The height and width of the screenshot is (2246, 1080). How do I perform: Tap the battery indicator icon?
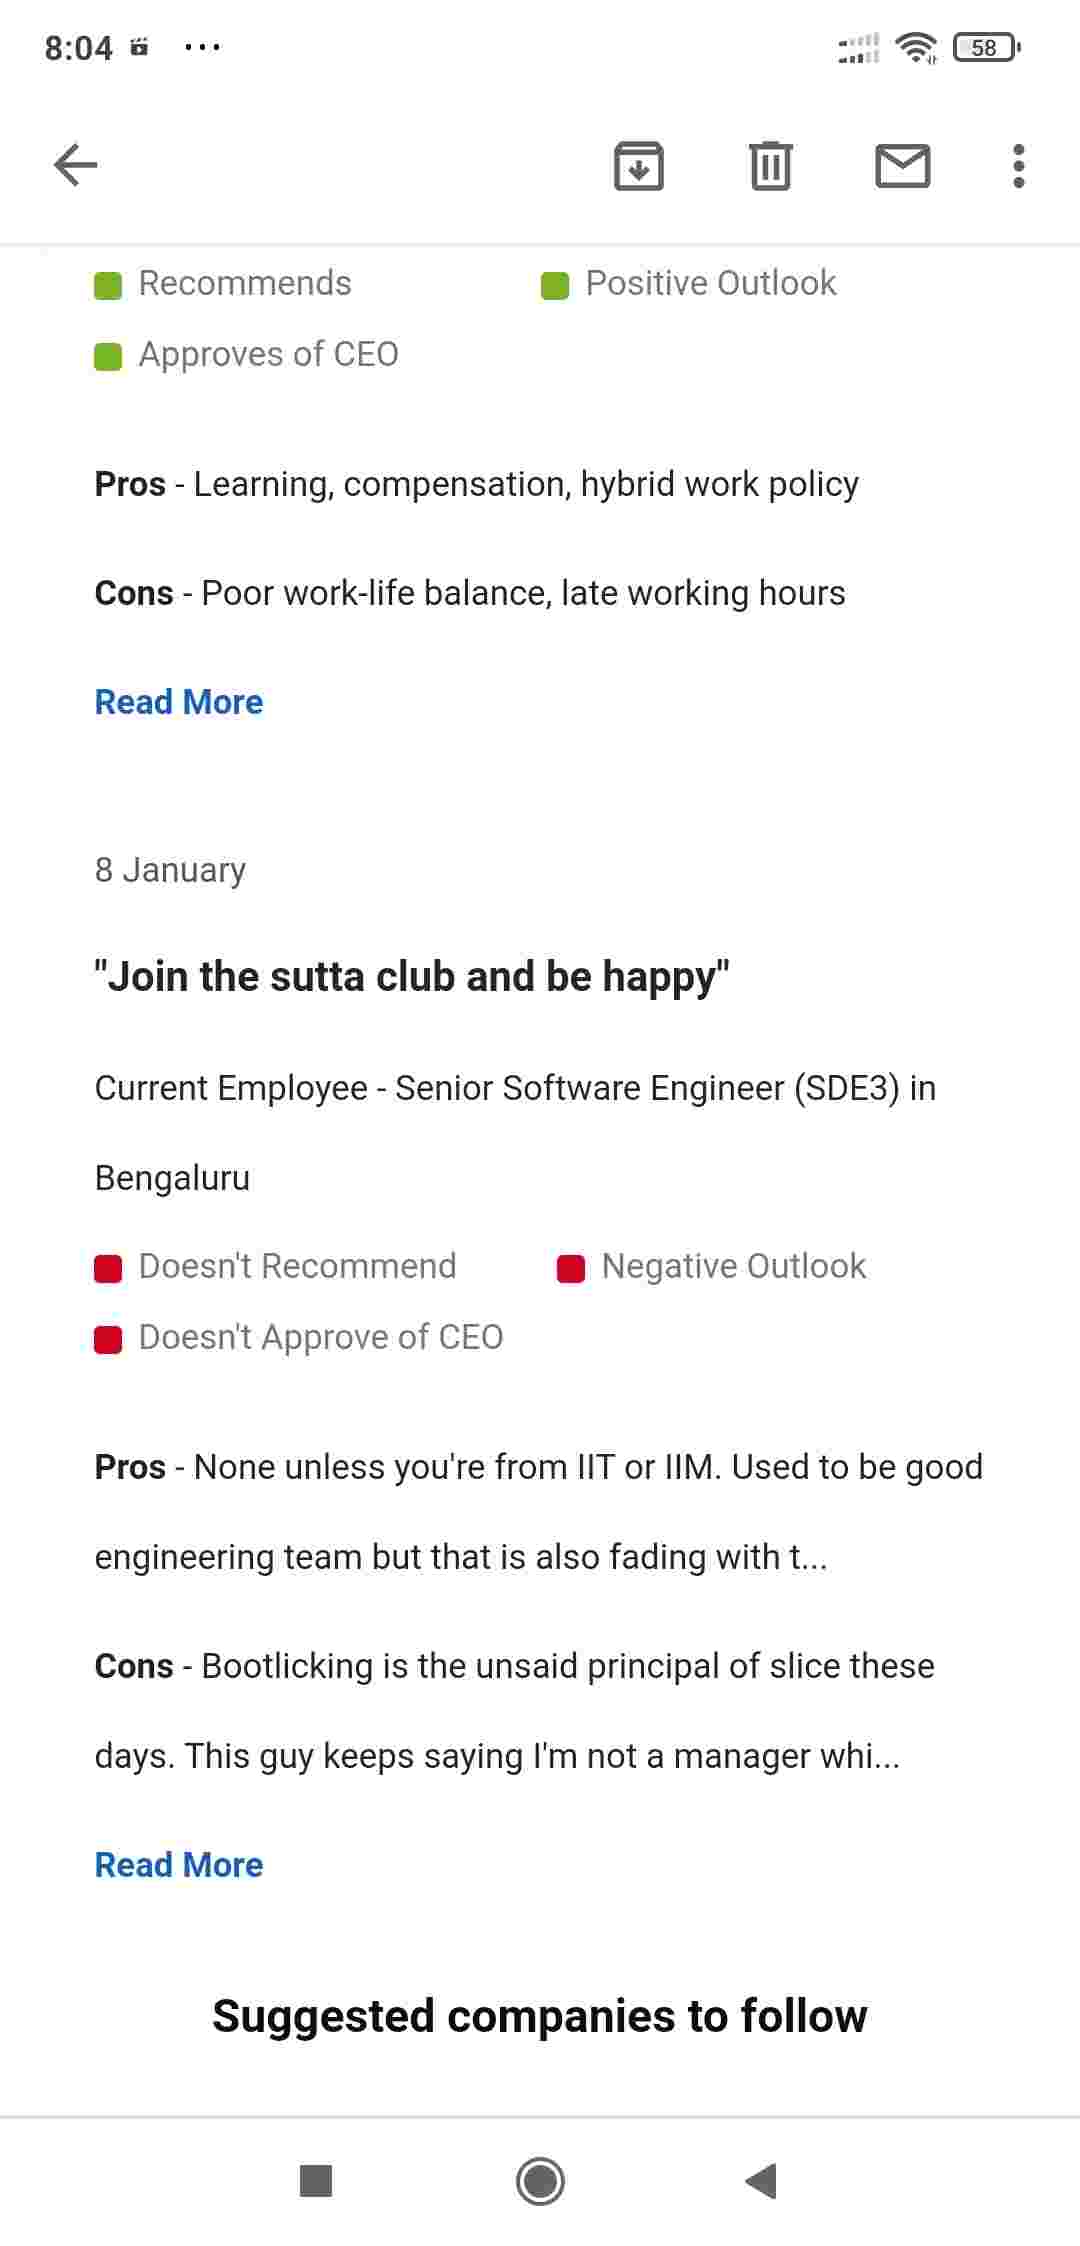coord(986,47)
